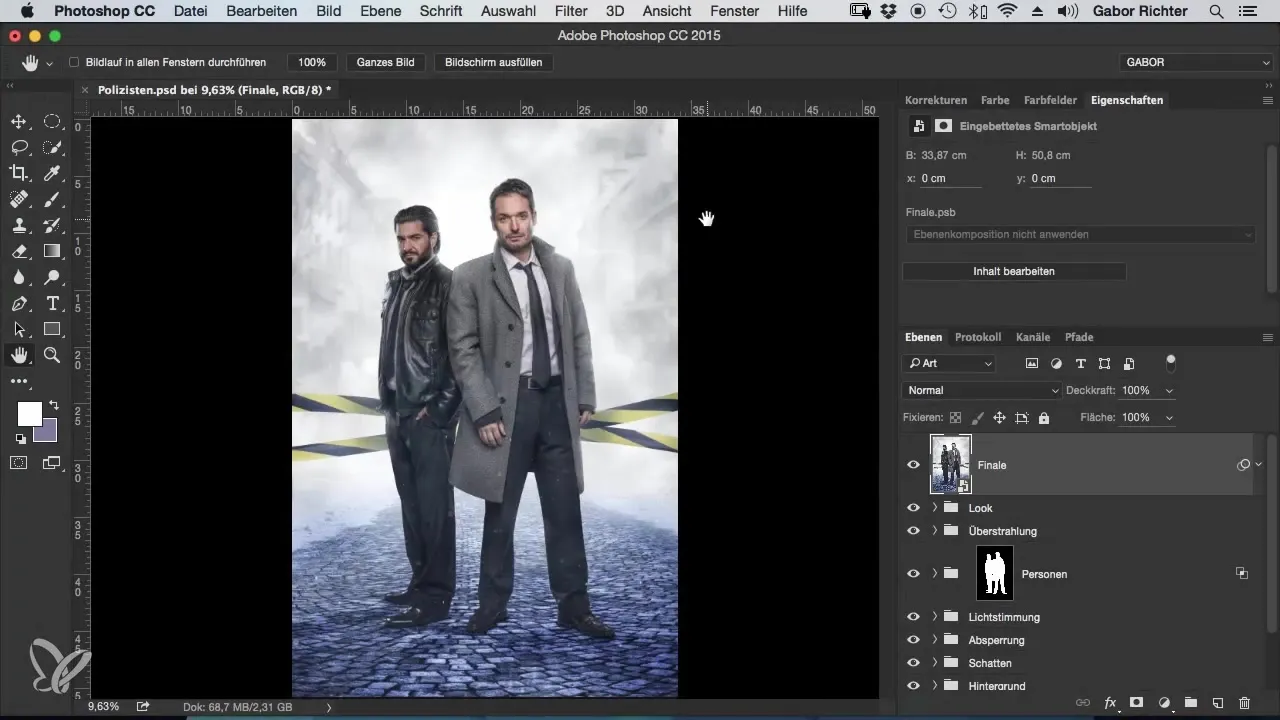Viewport: 1280px width, 720px height.
Task: Hide the Lichtstimmung group
Action: coord(913,617)
